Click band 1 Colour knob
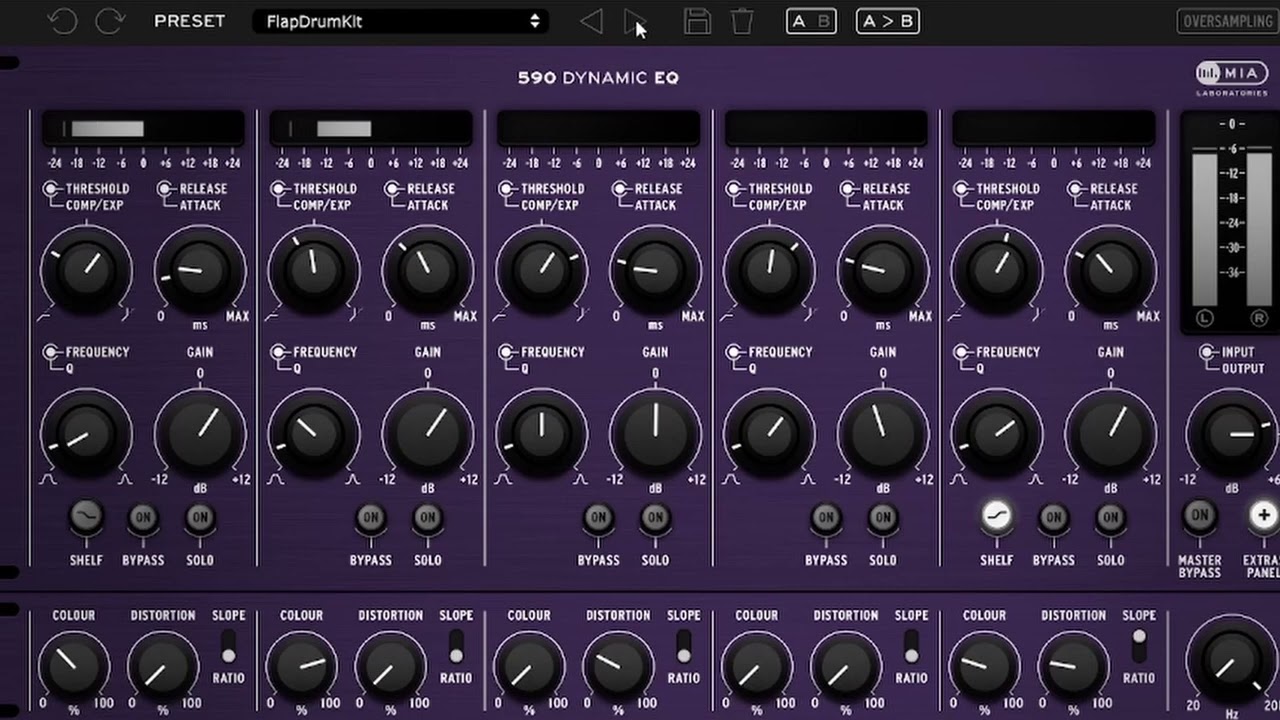 [74, 665]
